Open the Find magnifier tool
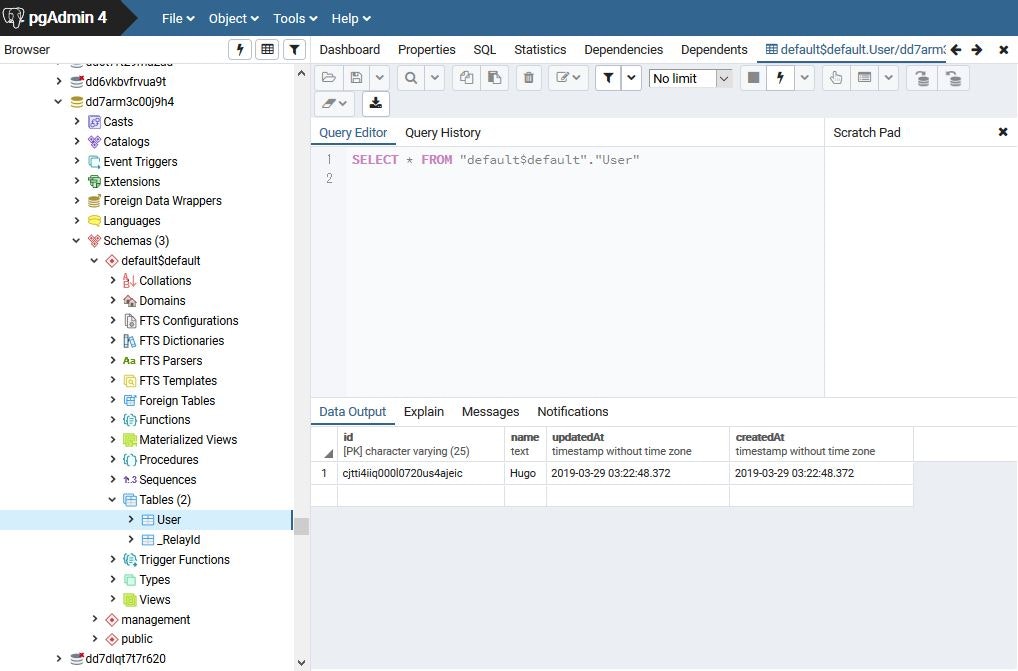Screen dimensions: 1018x671 (411, 78)
